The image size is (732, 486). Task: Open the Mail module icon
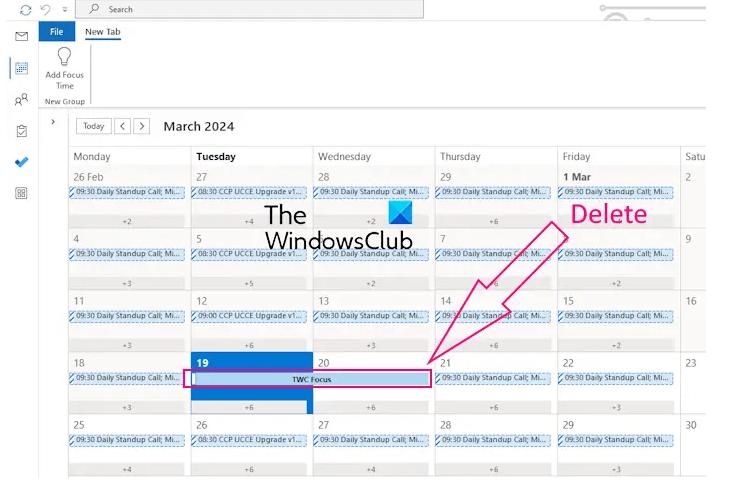coord(21,36)
